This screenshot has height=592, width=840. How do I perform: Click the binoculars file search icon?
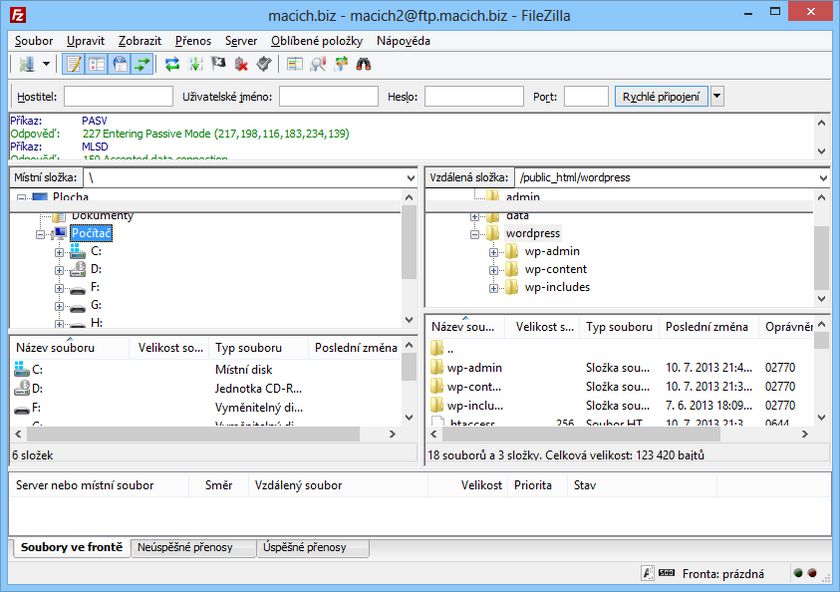(x=364, y=64)
